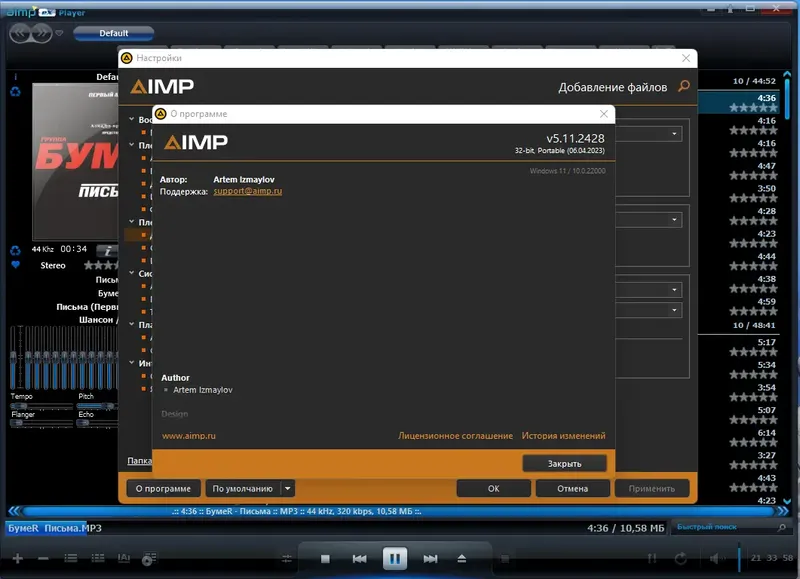Select the stop playback icon
This screenshot has height=579, width=800.
tap(325, 558)
